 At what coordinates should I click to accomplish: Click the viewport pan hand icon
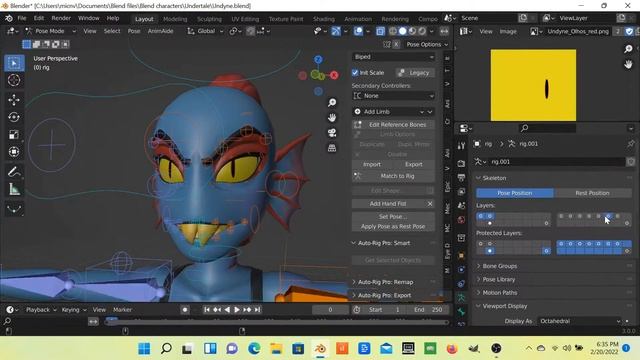(x=332, y=118)
